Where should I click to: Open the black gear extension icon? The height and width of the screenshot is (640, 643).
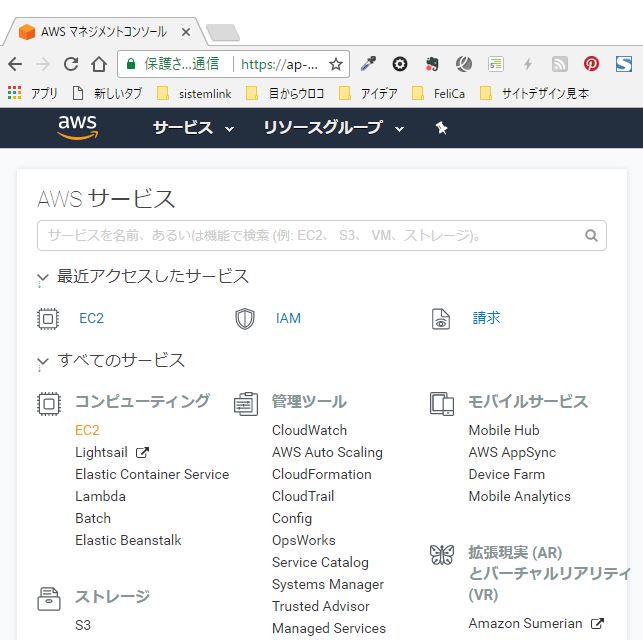click(400, 64)
